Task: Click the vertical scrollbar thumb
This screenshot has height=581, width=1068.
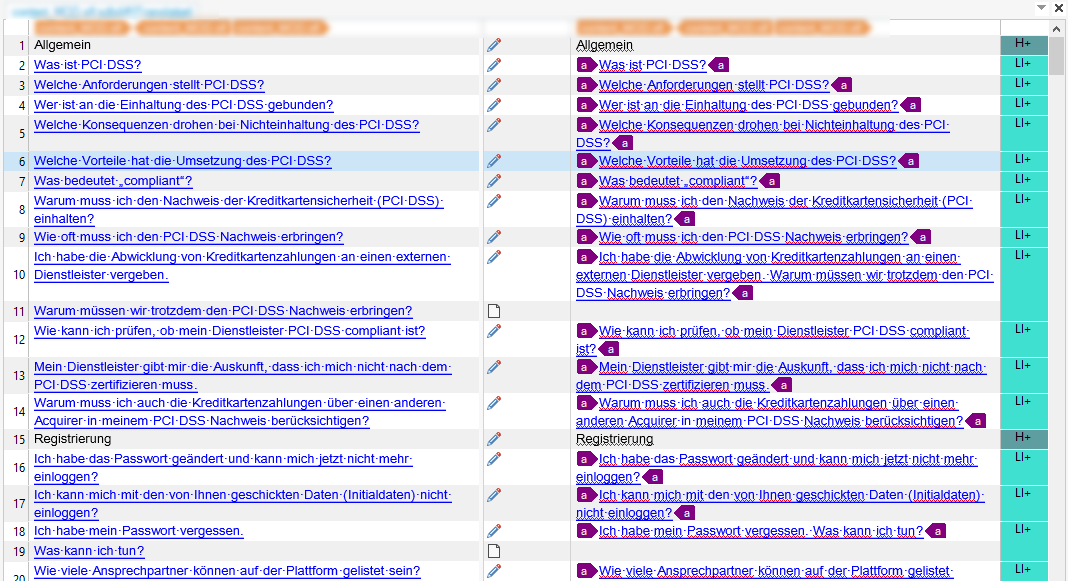Action: tap(1056, 56)
